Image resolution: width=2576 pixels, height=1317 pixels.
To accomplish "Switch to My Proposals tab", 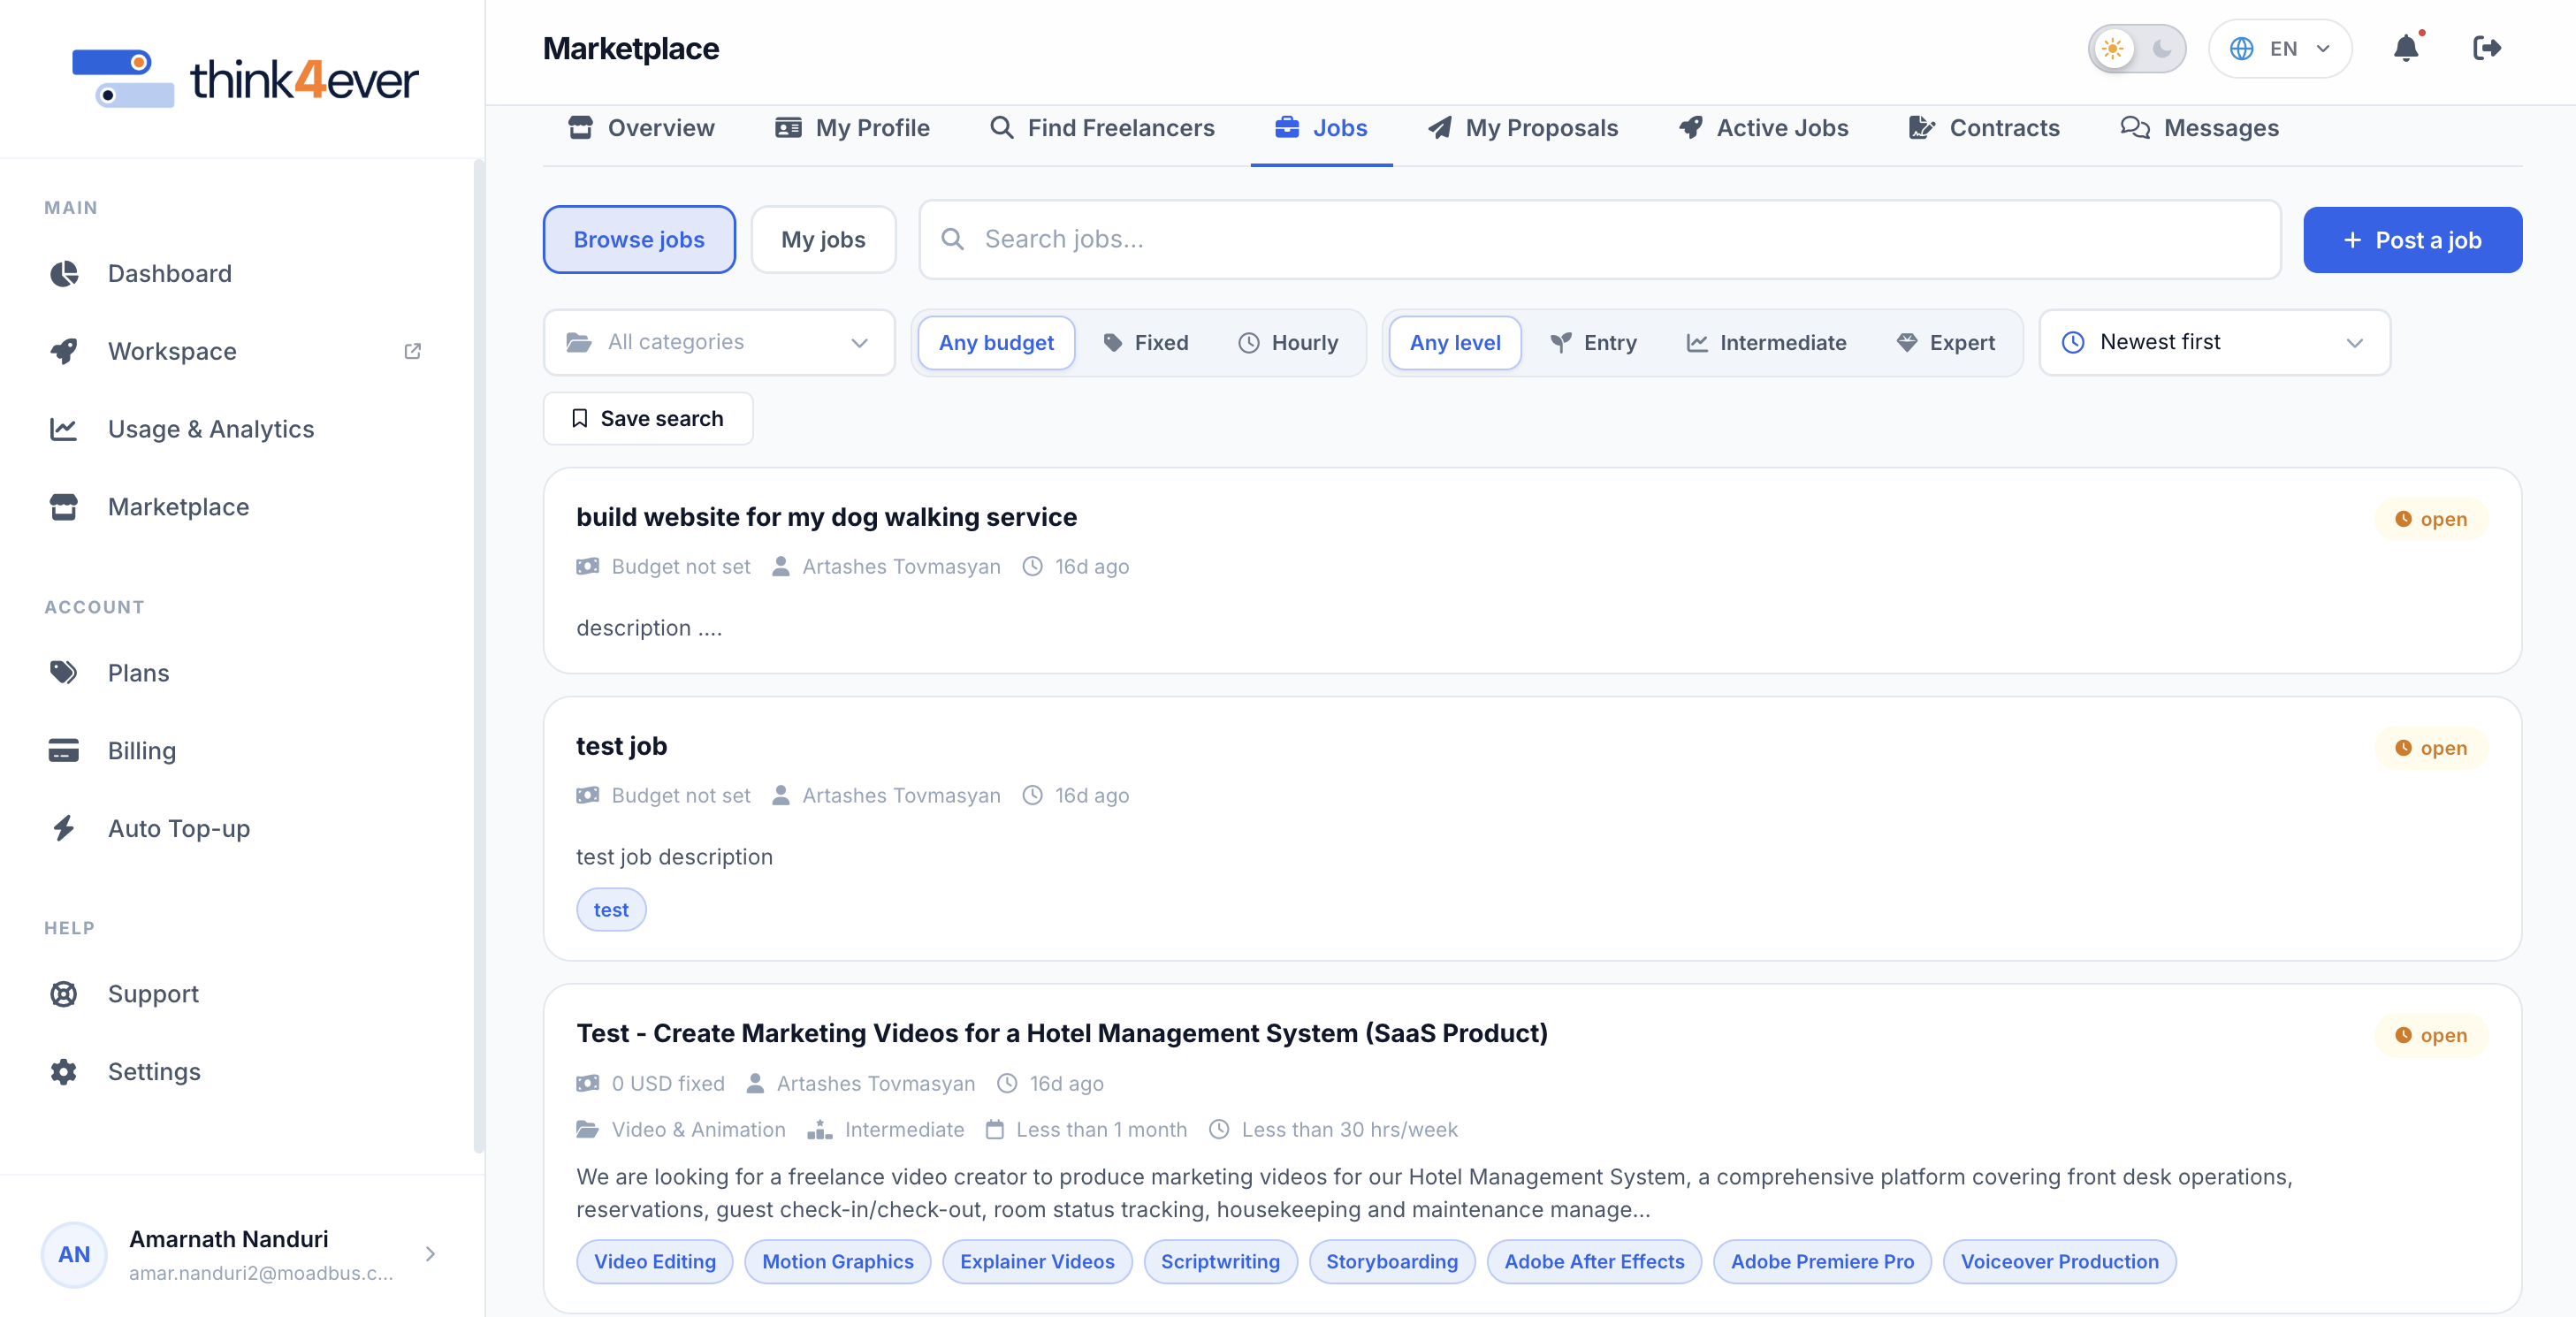I will (x=1522, y=128).
